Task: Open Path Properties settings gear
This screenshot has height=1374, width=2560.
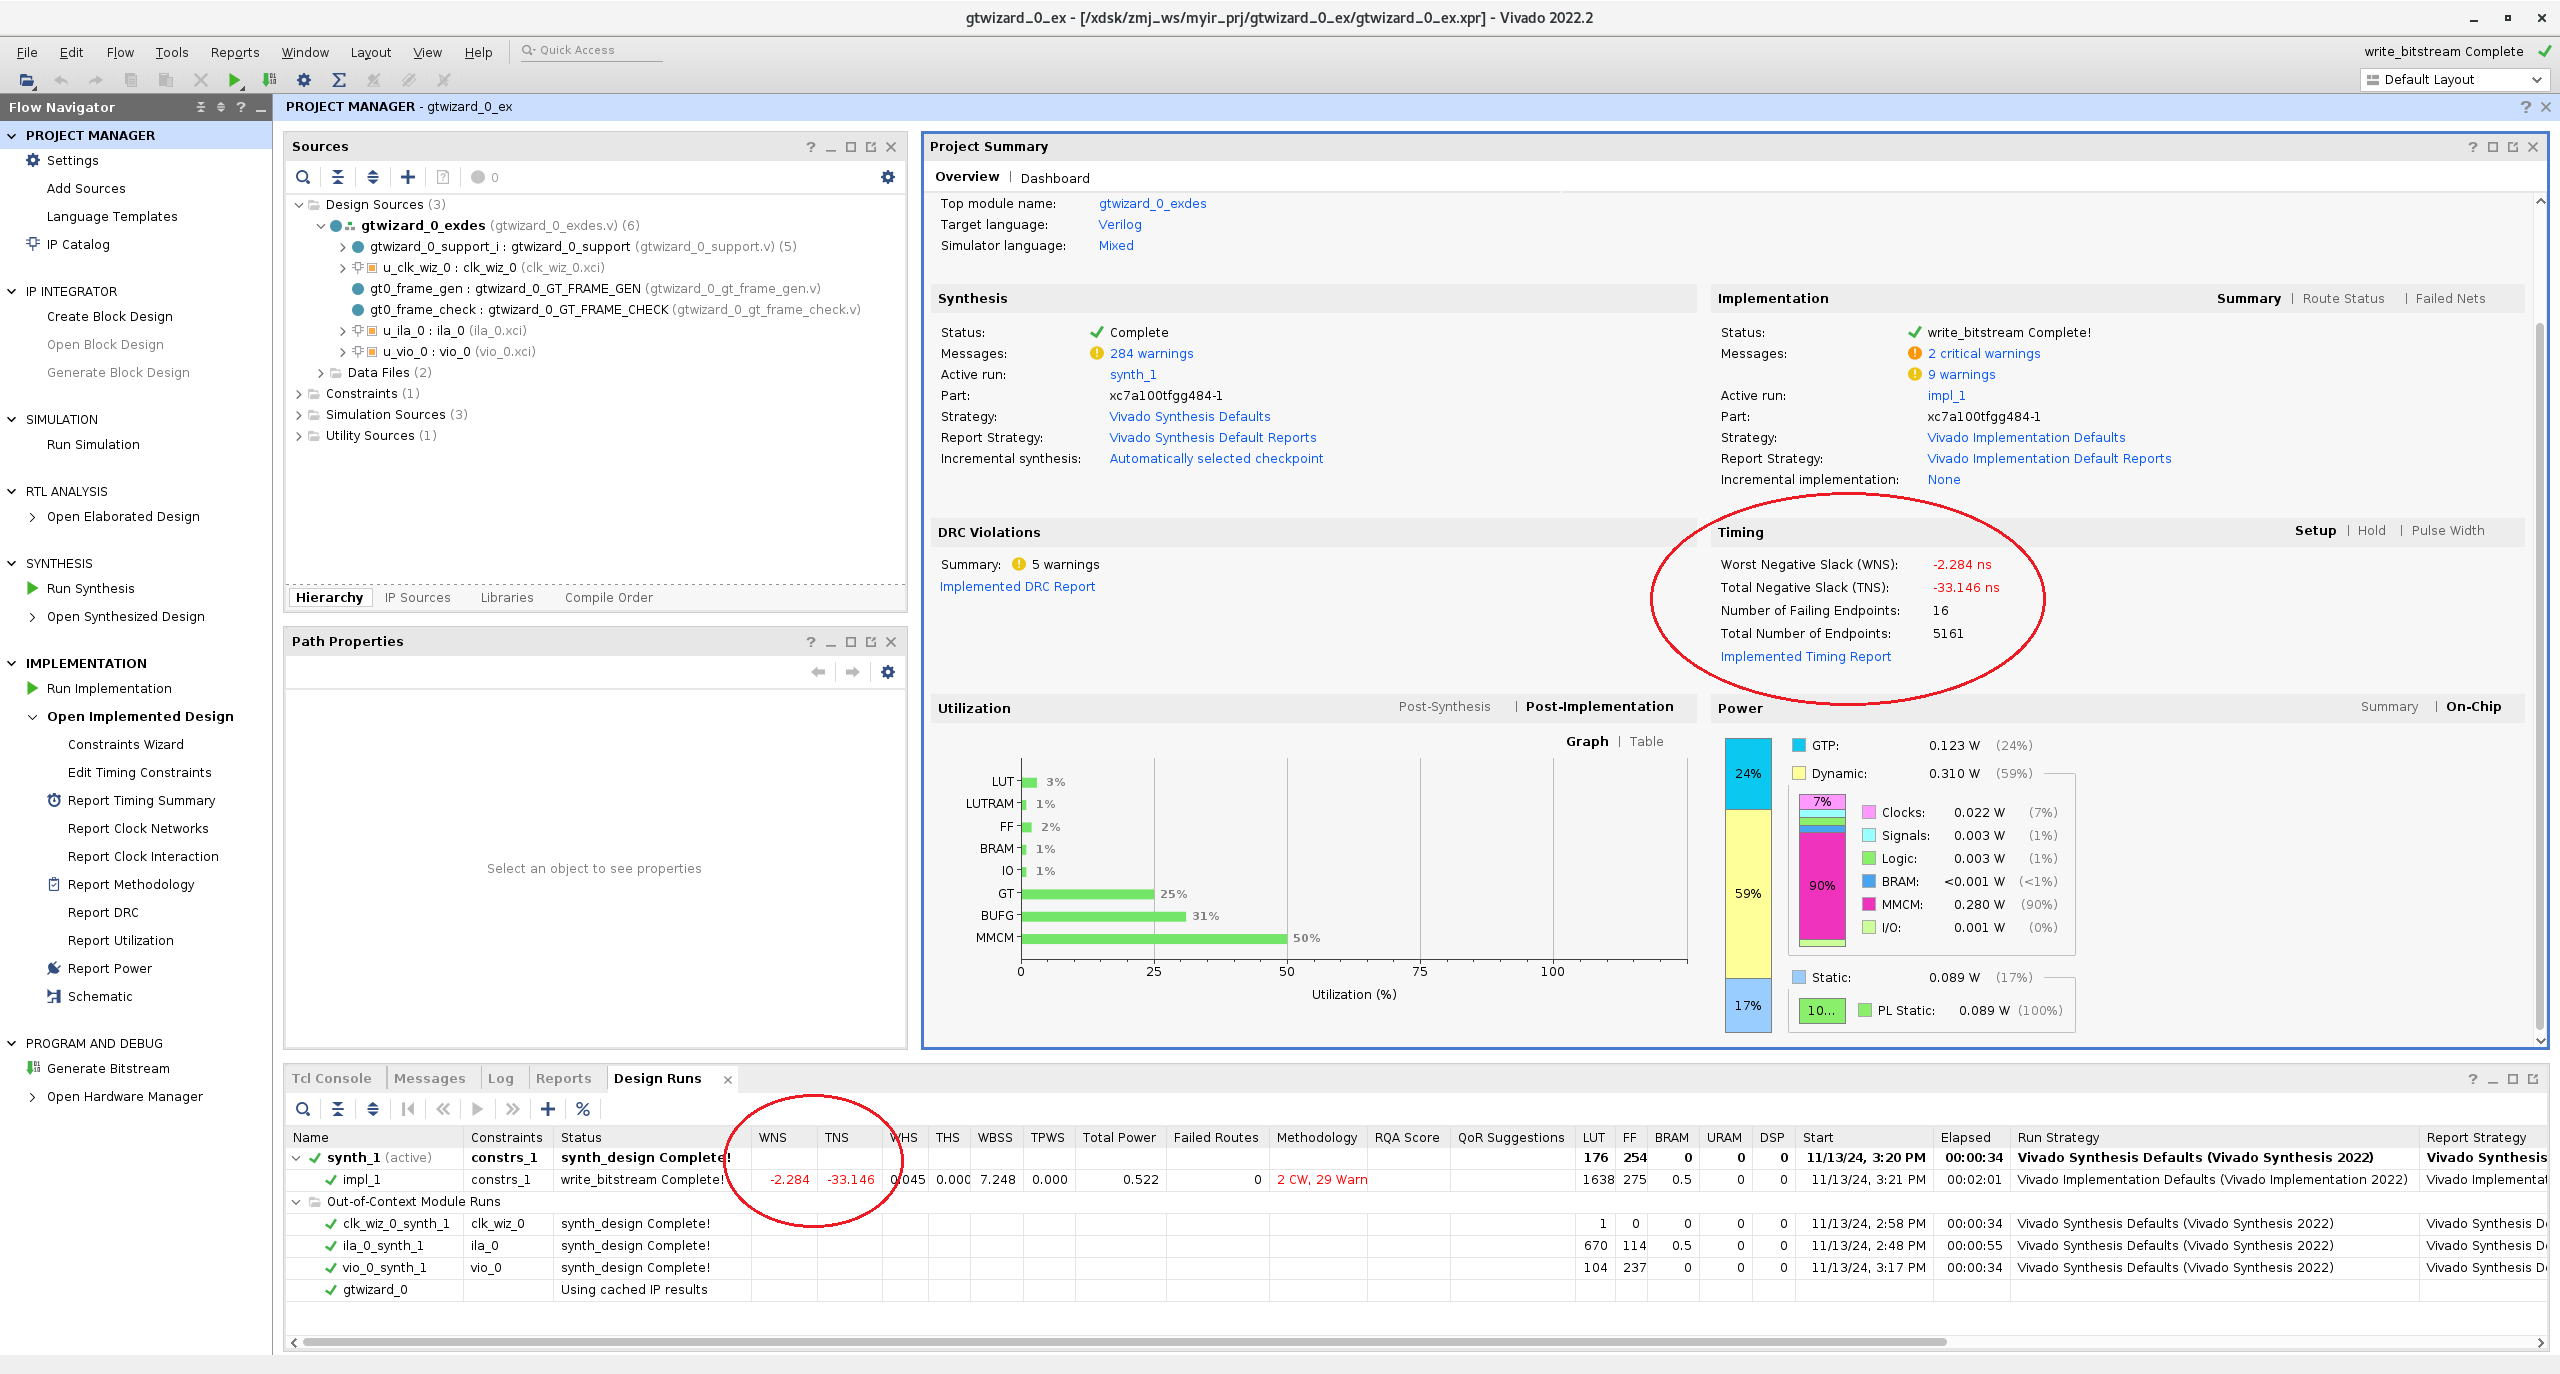Action: point(888,672)
